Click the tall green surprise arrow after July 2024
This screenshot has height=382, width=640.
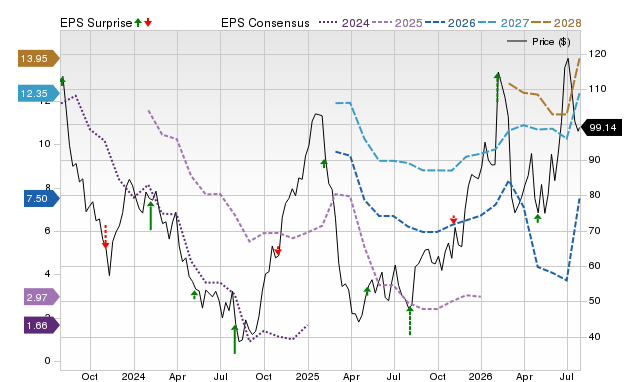[235, 339]
